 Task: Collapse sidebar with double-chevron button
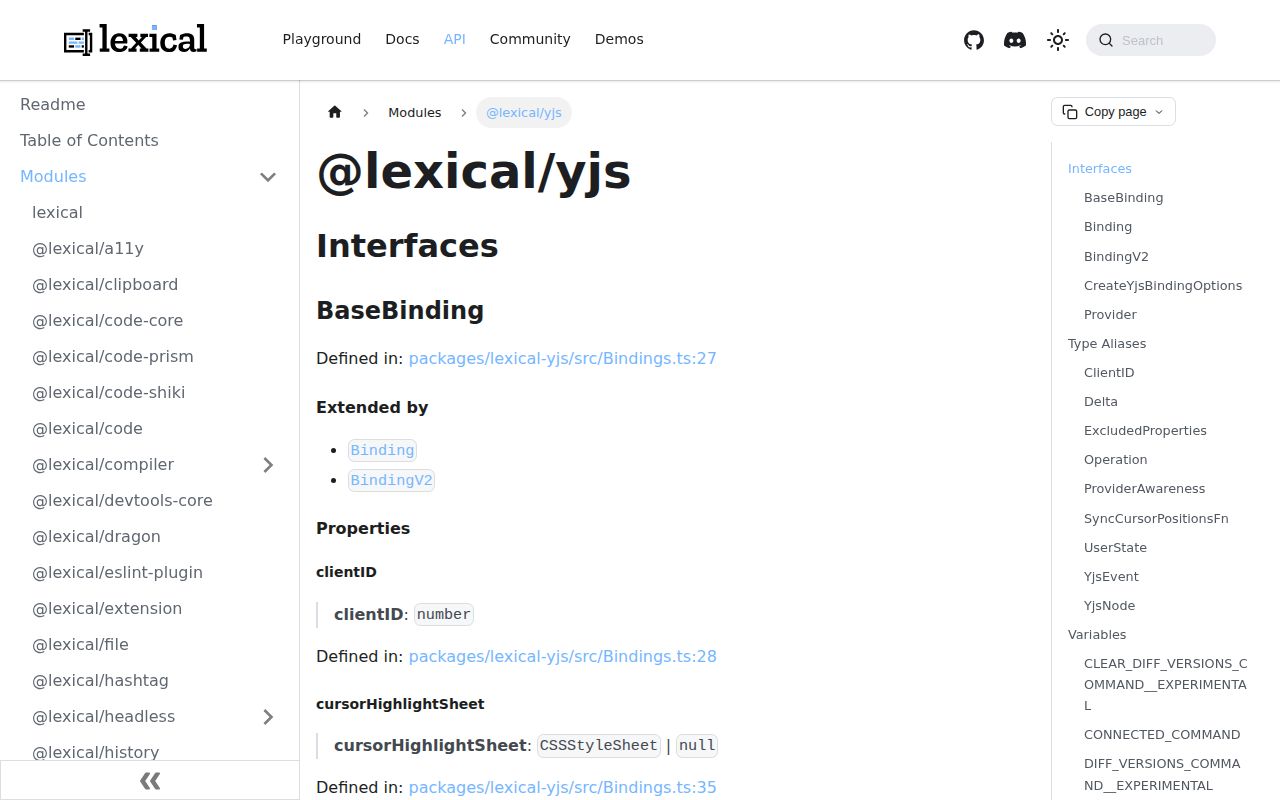point(150,780)
